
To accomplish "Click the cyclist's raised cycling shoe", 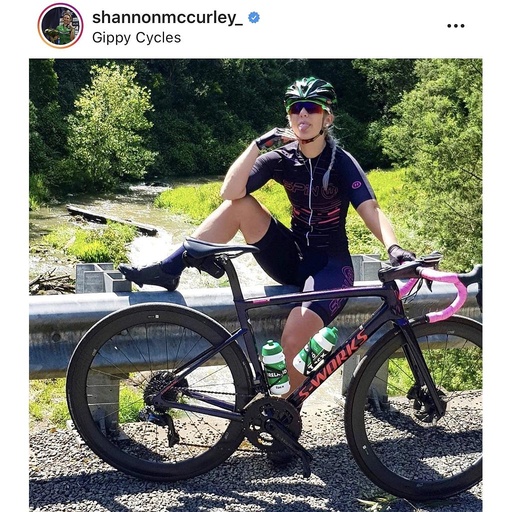I will [x=150, y=275].
